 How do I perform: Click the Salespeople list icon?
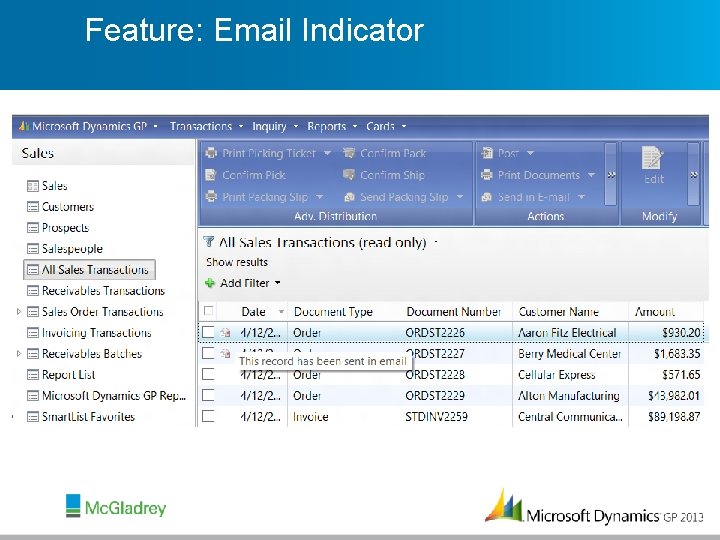(x=33, y=249)
